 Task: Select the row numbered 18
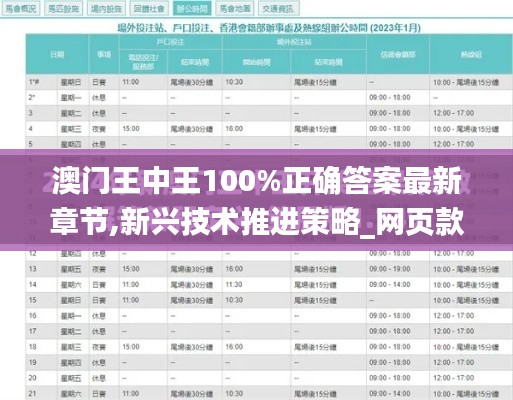point(269,347)
